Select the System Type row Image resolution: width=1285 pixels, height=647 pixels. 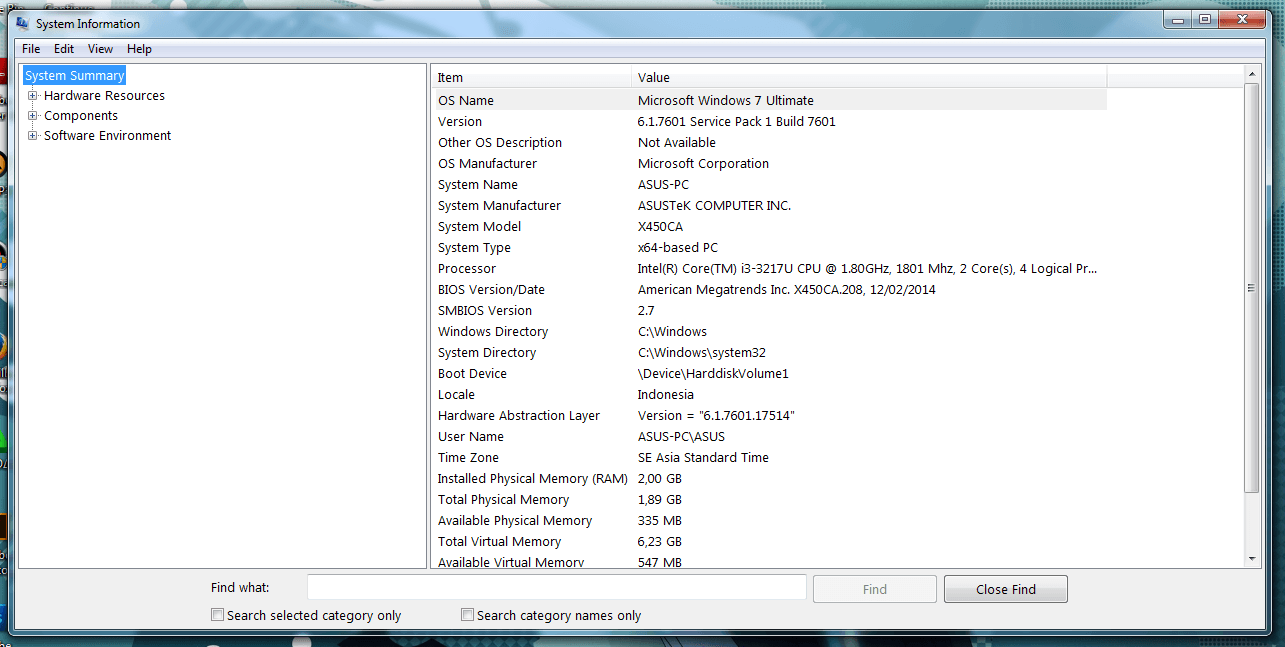click(769, 247)
